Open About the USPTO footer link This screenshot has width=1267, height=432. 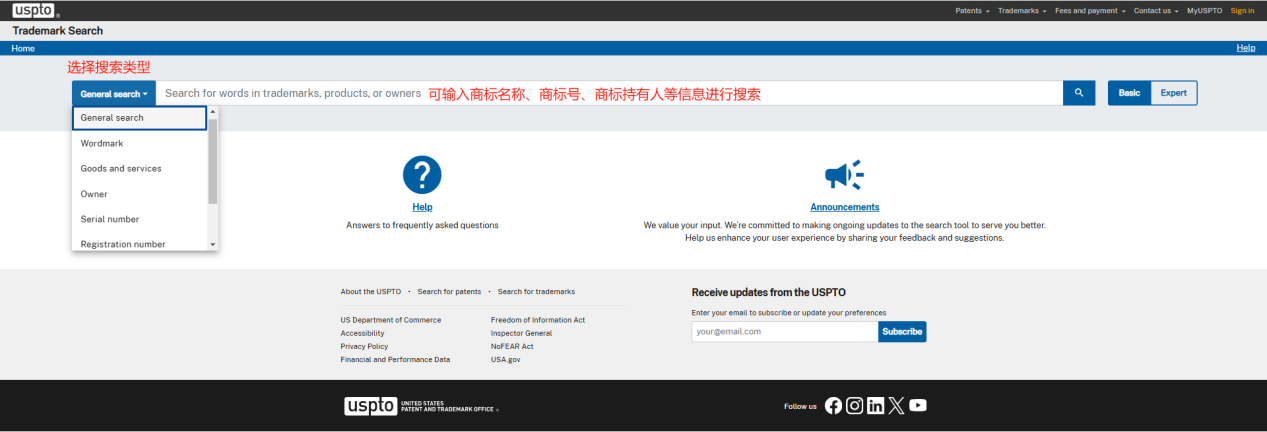(371, 292)
